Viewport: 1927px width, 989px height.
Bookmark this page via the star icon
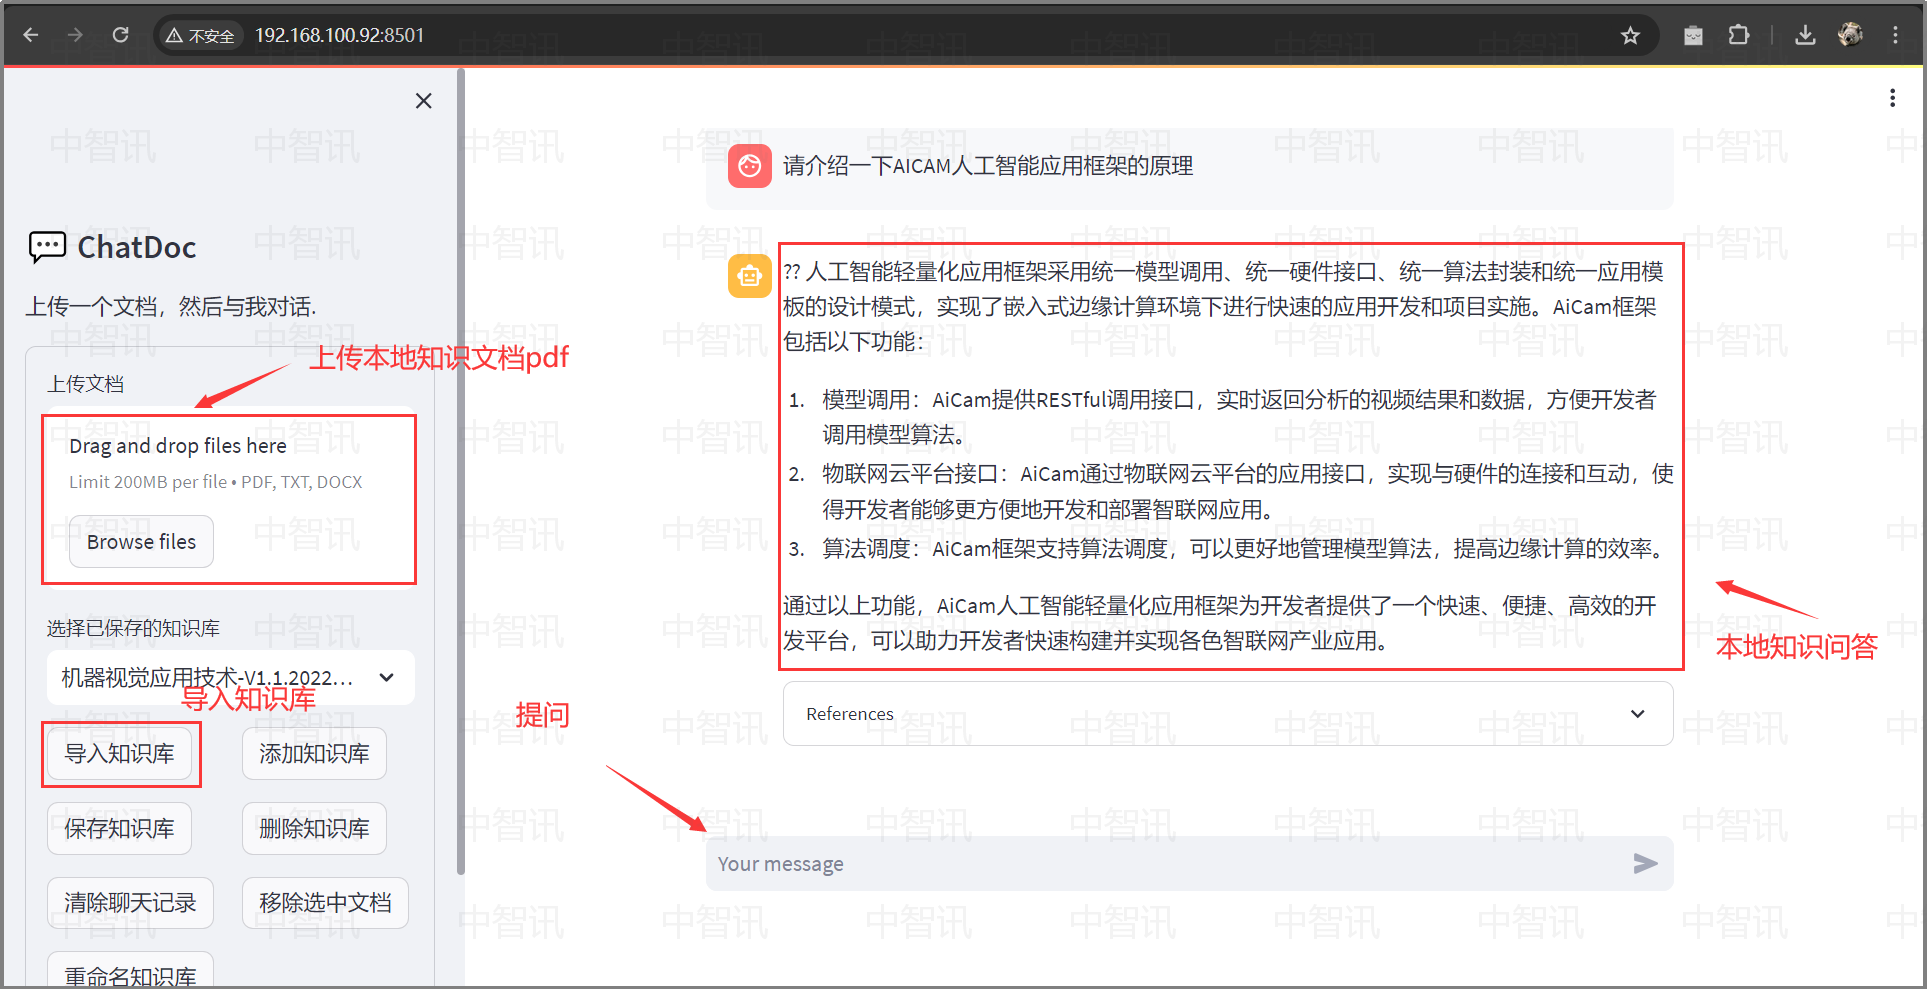tap(1631, 35)
